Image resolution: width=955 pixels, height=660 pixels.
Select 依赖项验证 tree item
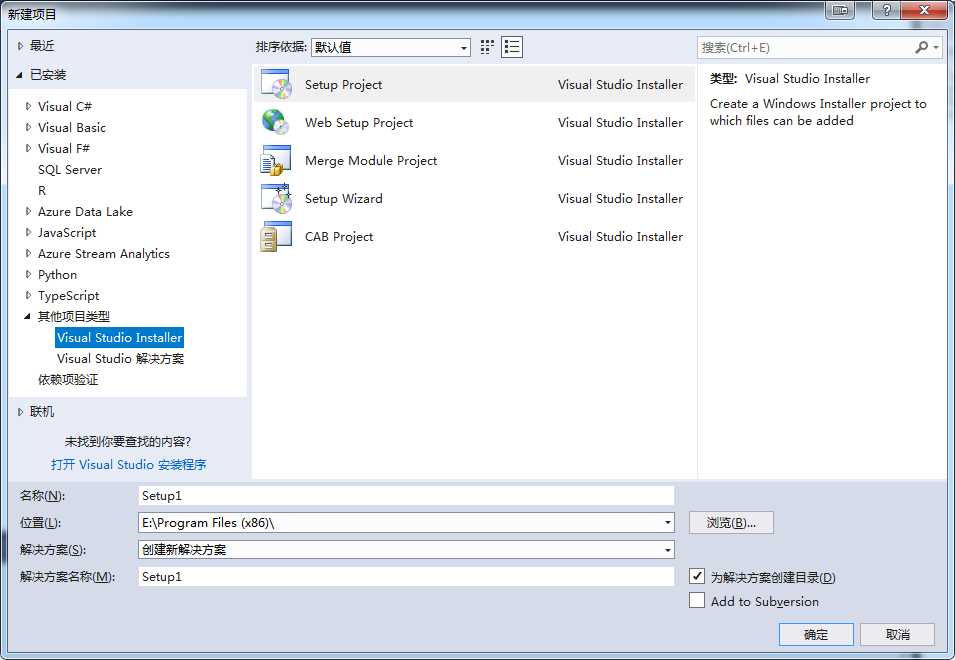point(68,380)
